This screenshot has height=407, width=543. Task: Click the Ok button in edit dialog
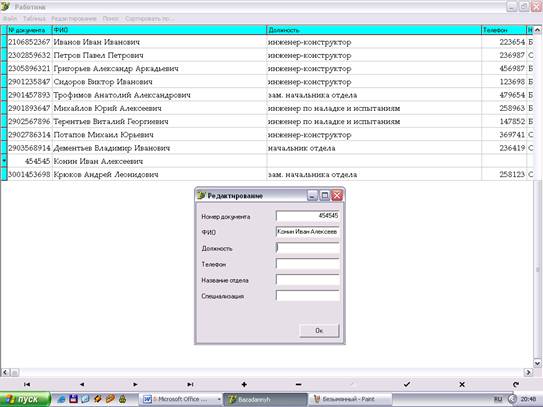click(319, 330)
